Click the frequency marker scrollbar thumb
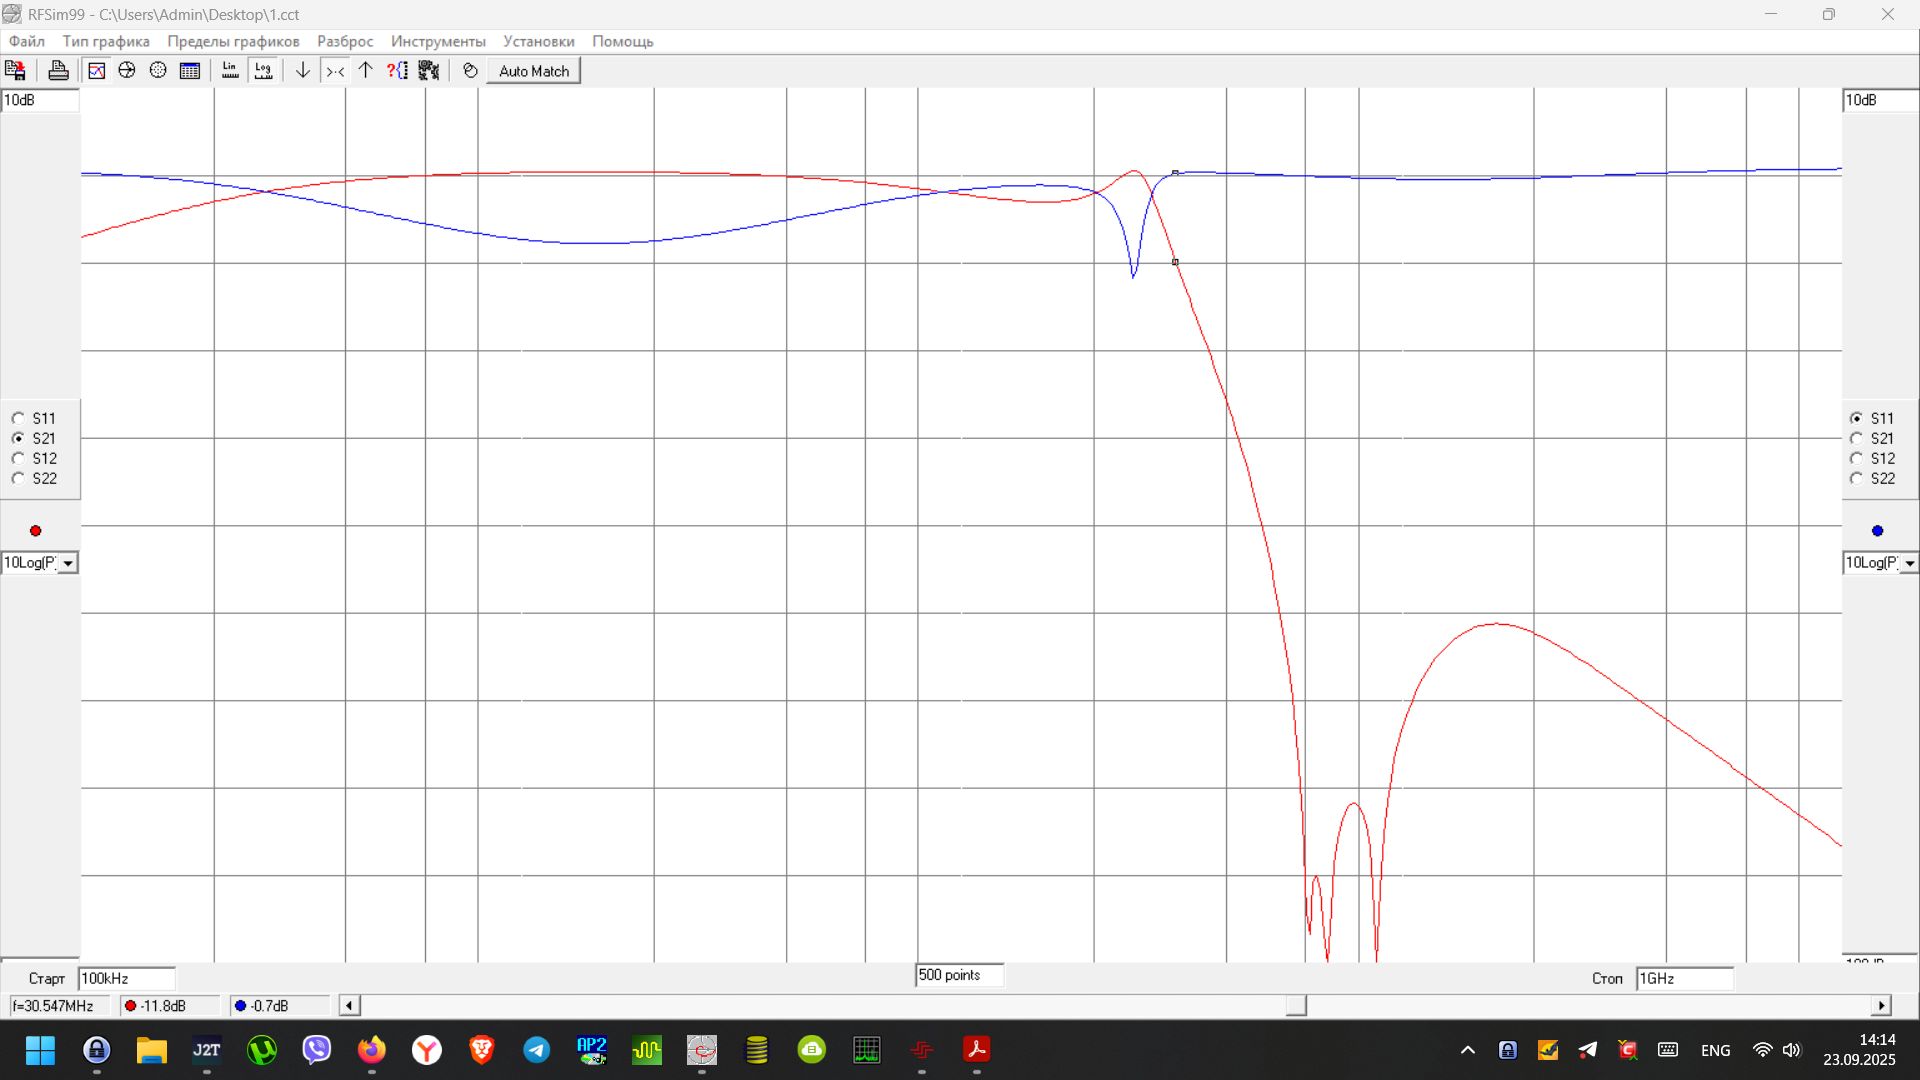 click(x=1296, y=1005)
